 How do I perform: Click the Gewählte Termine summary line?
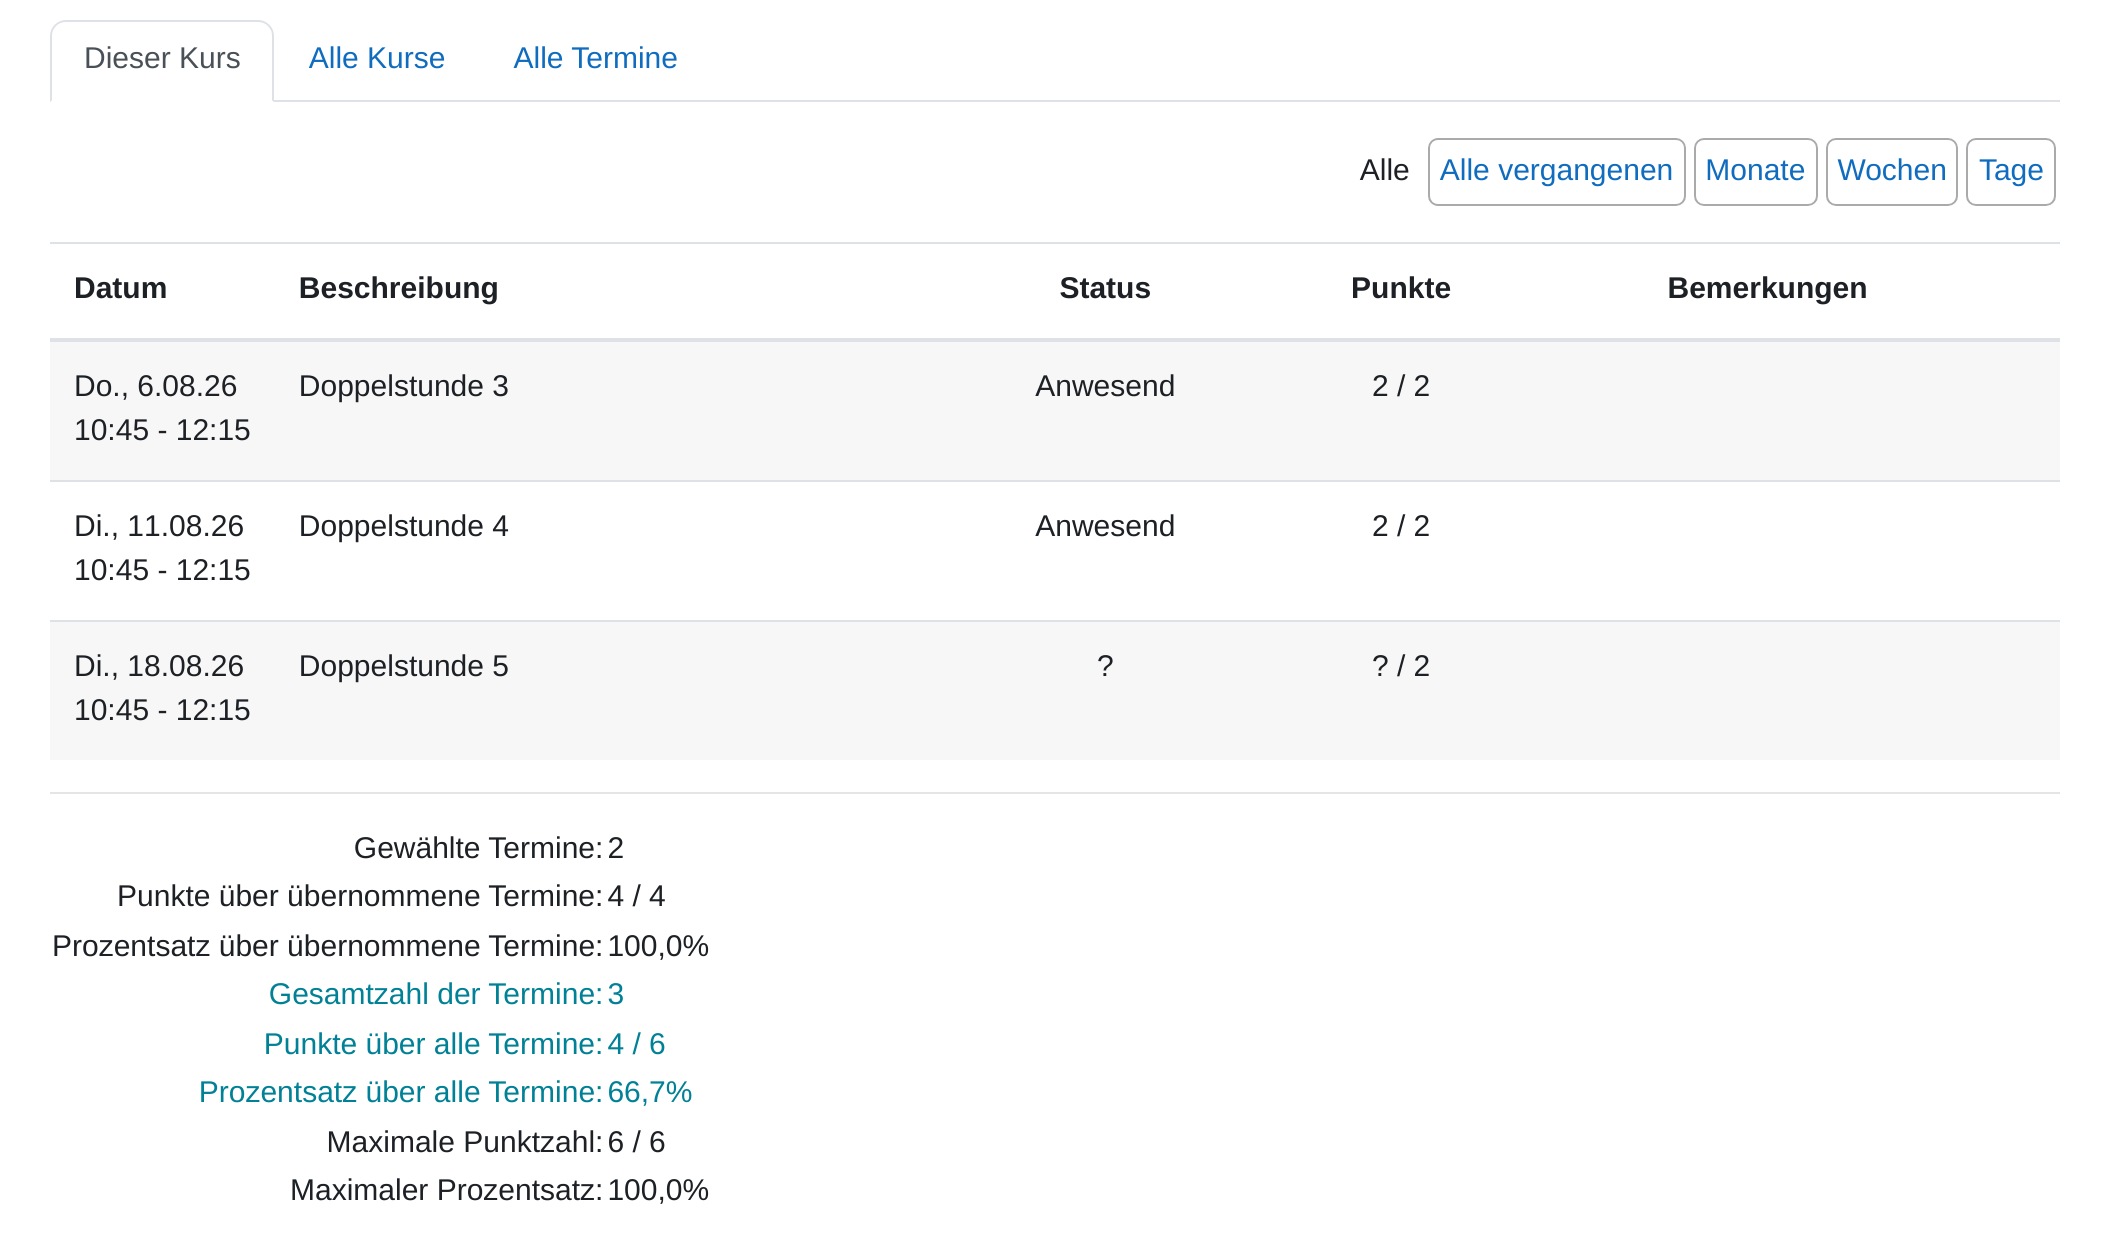coord(488,848)
